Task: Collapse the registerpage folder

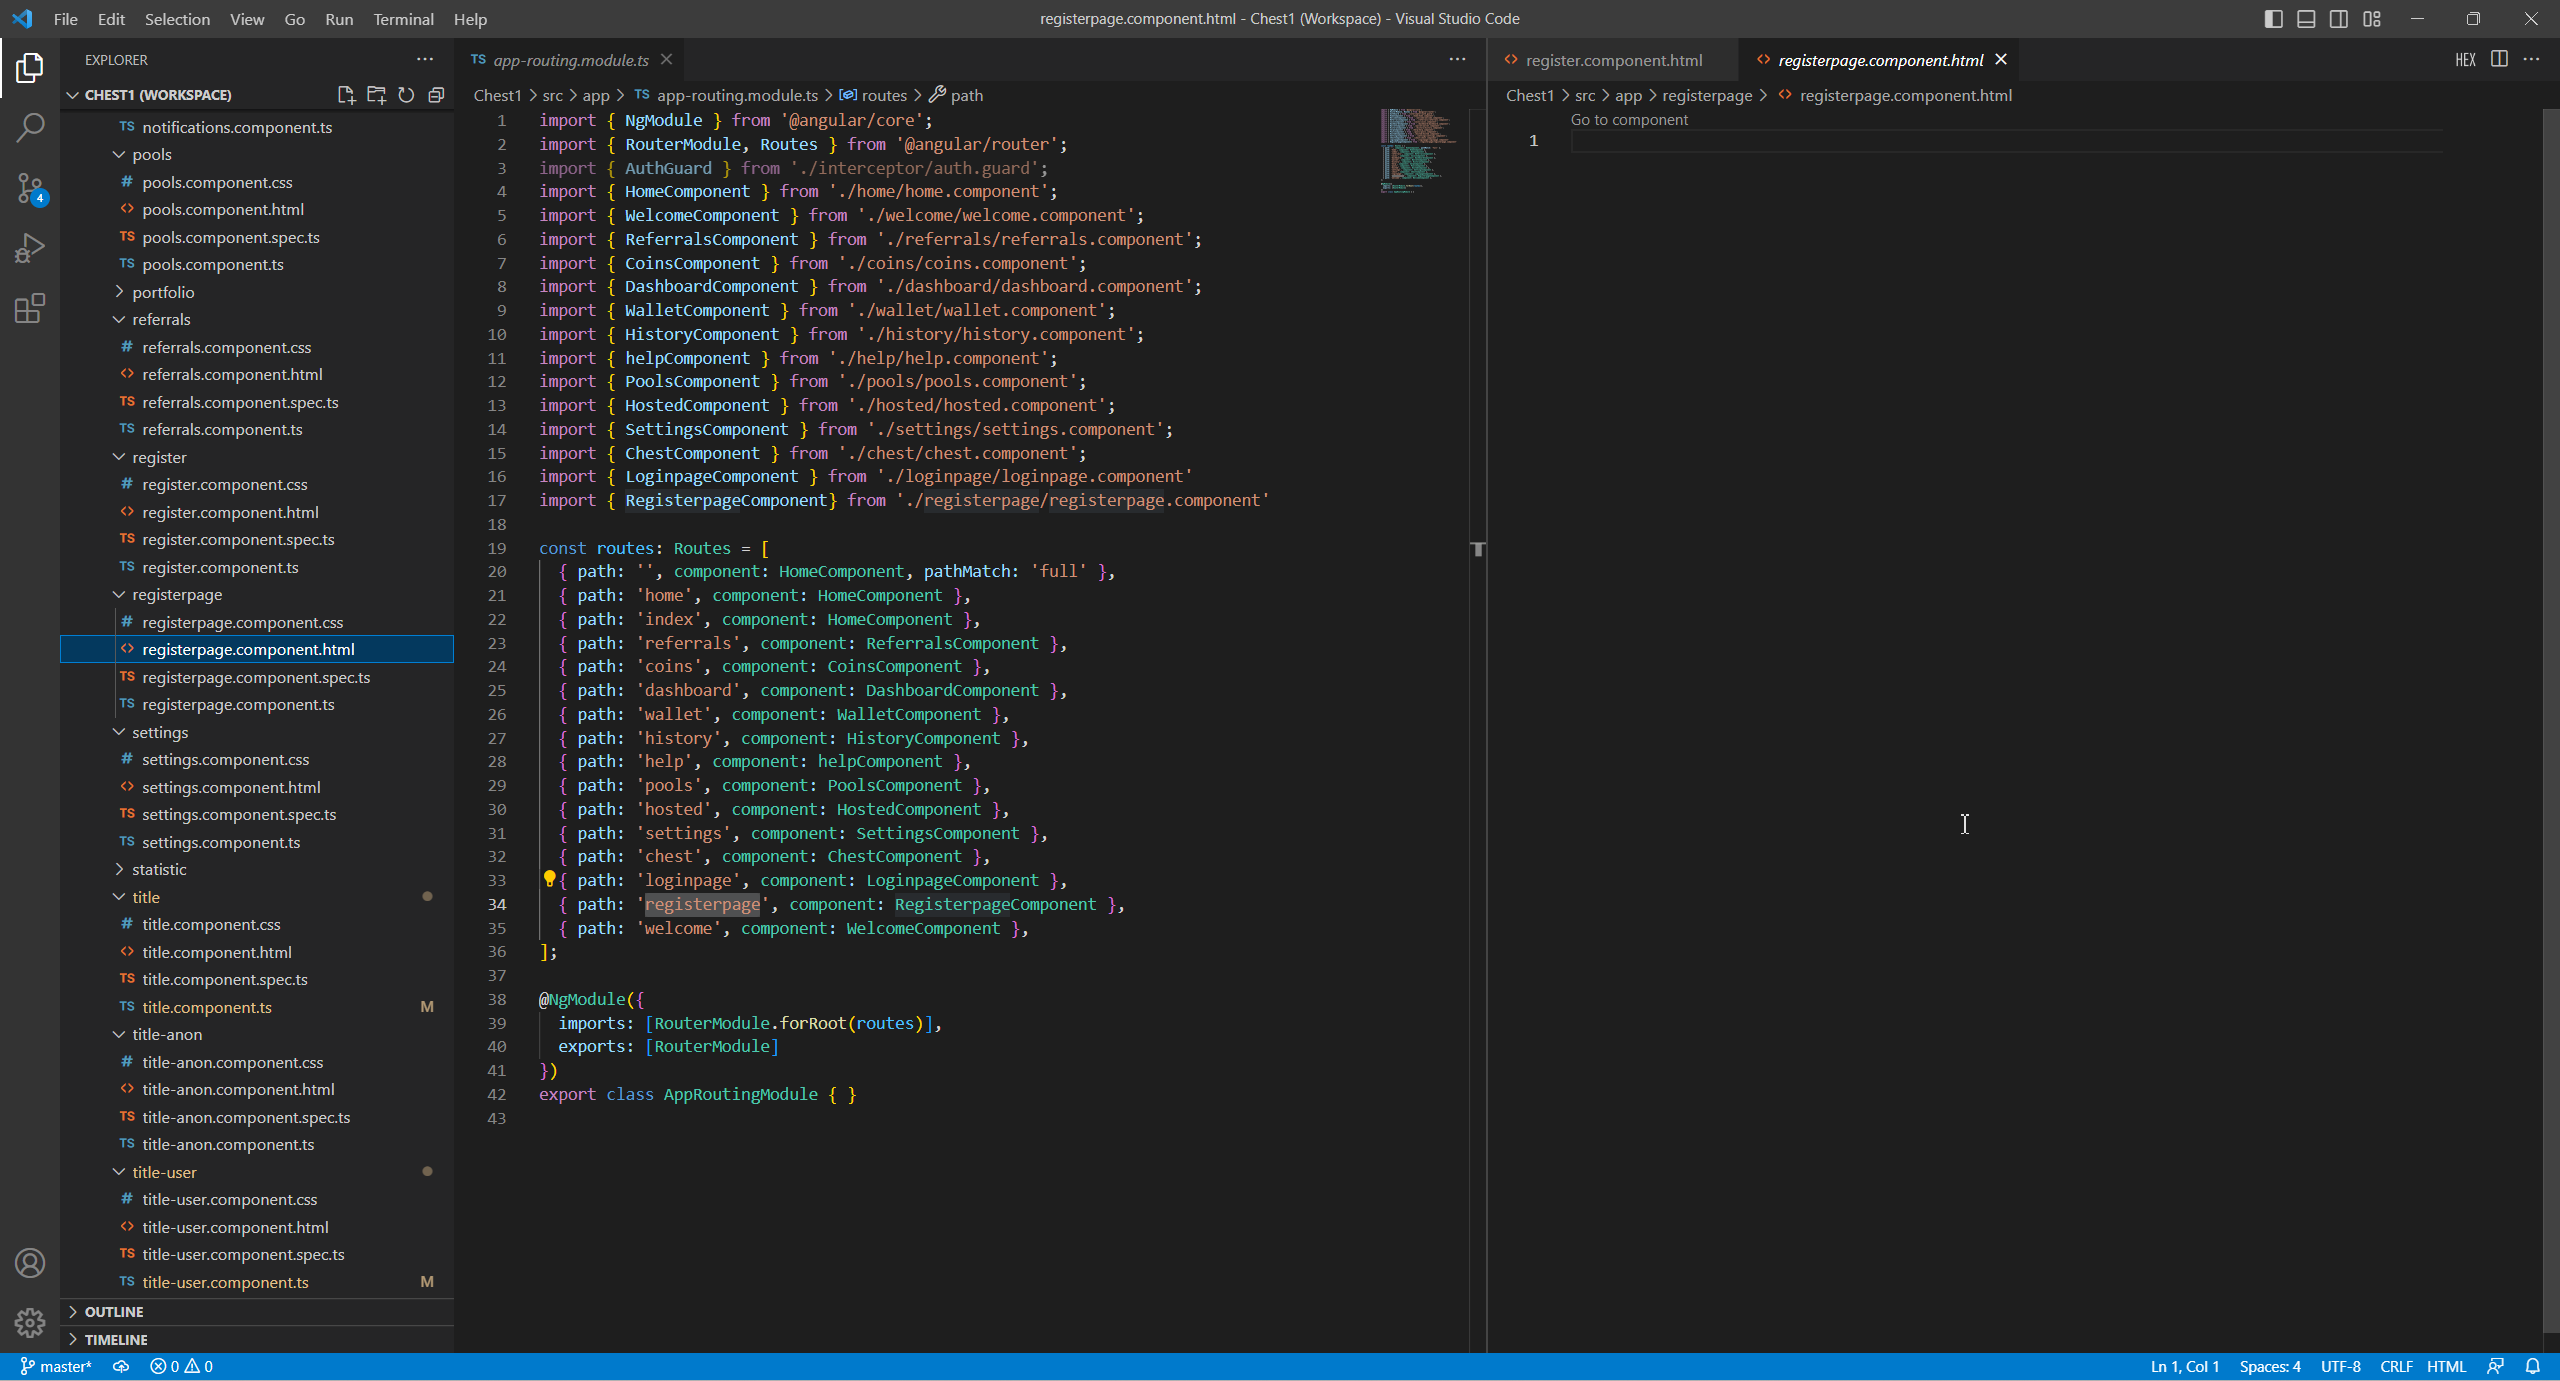Action: tap(177, 594)
